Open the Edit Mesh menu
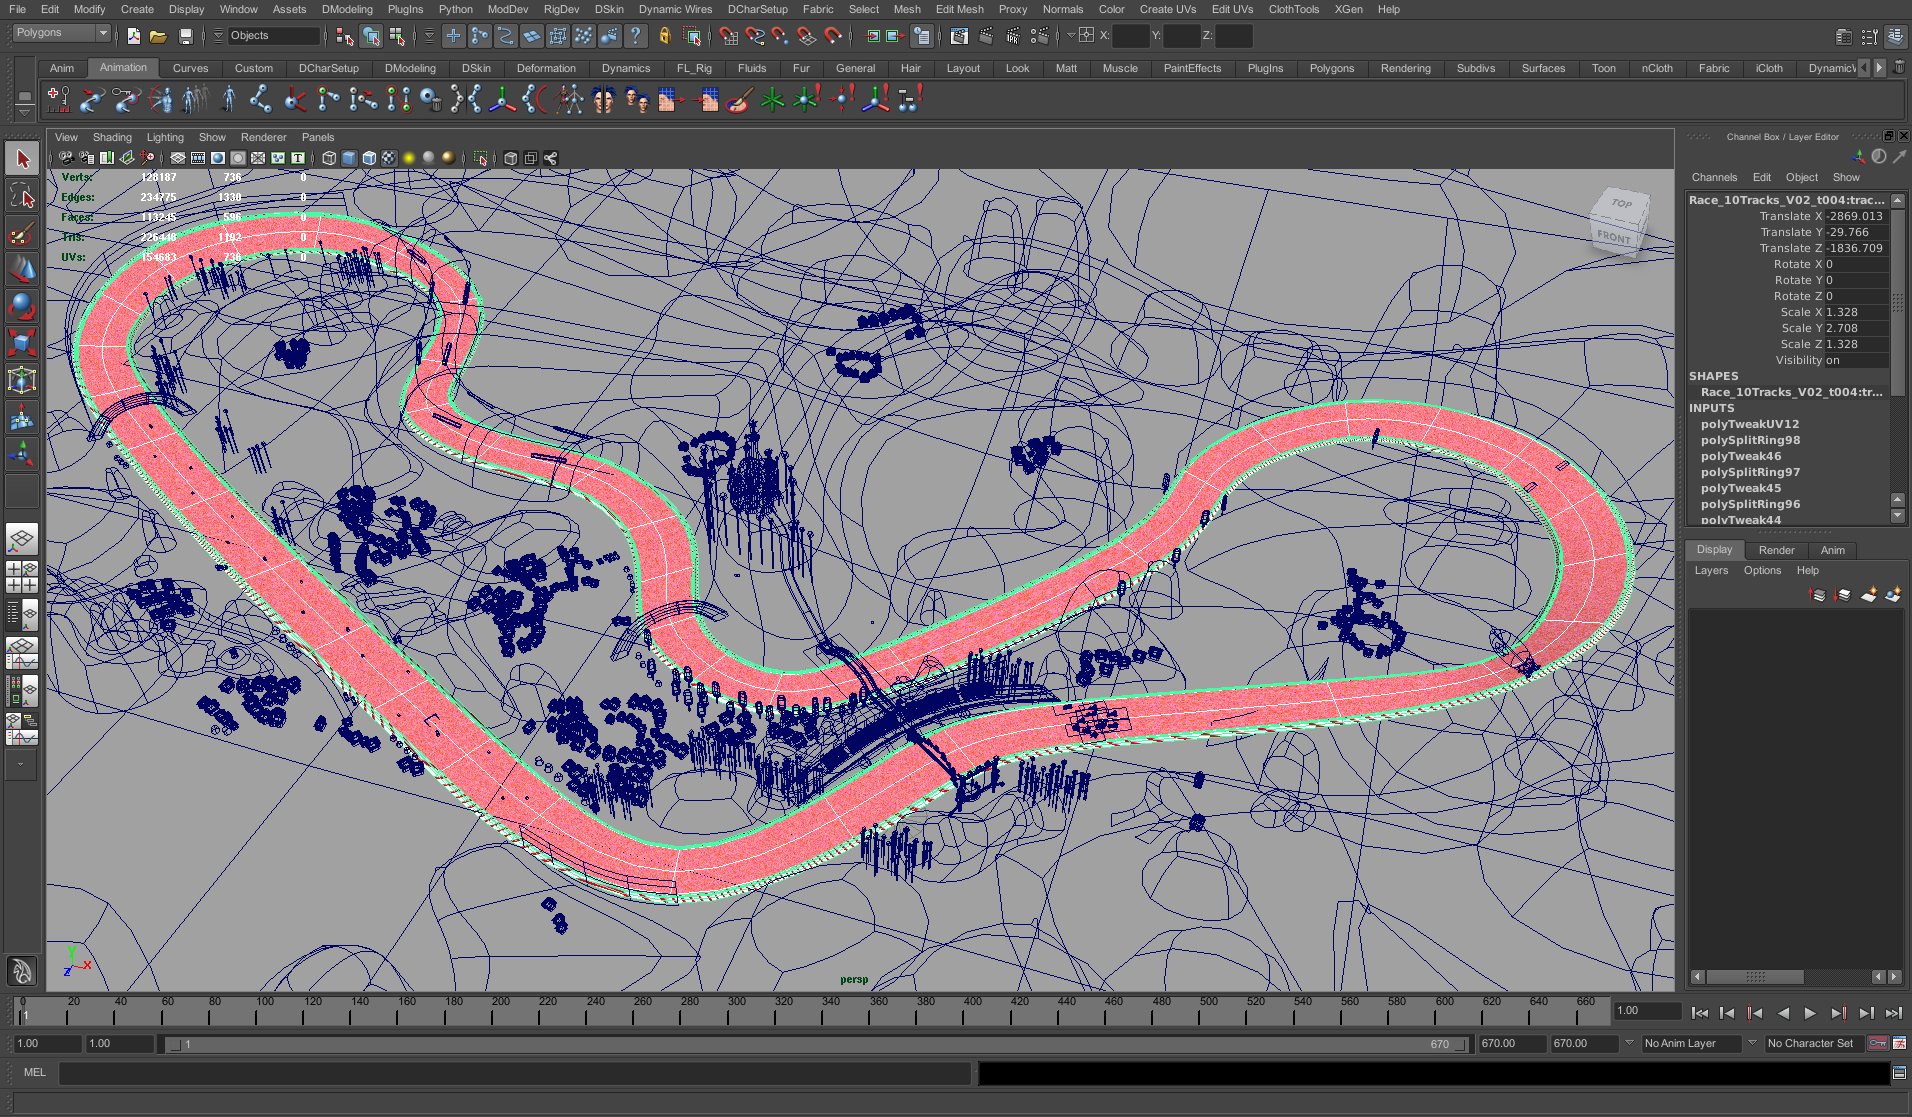This screenshot has height=1117, width=1912. tap(959, 9)
